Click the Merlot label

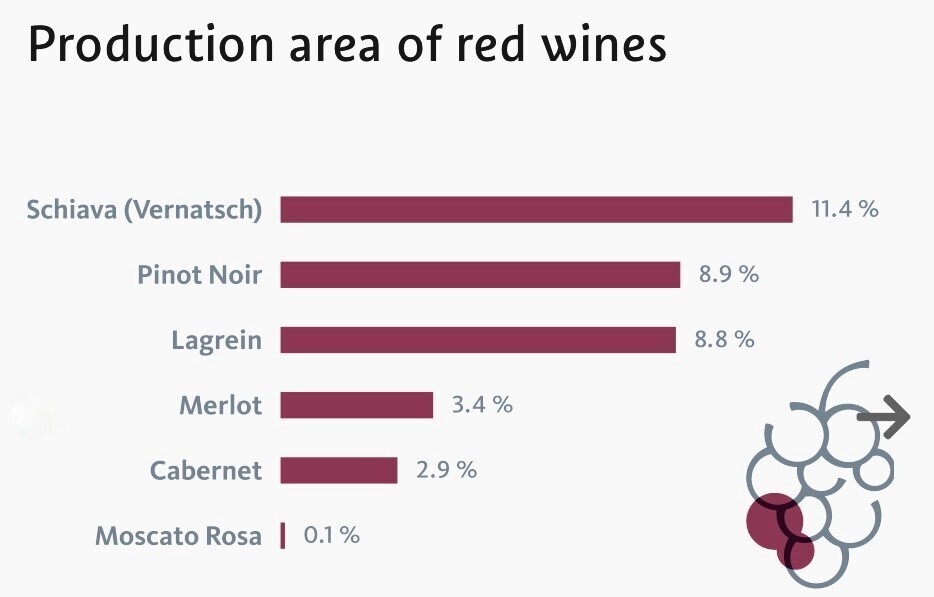(x=220, y=406)
